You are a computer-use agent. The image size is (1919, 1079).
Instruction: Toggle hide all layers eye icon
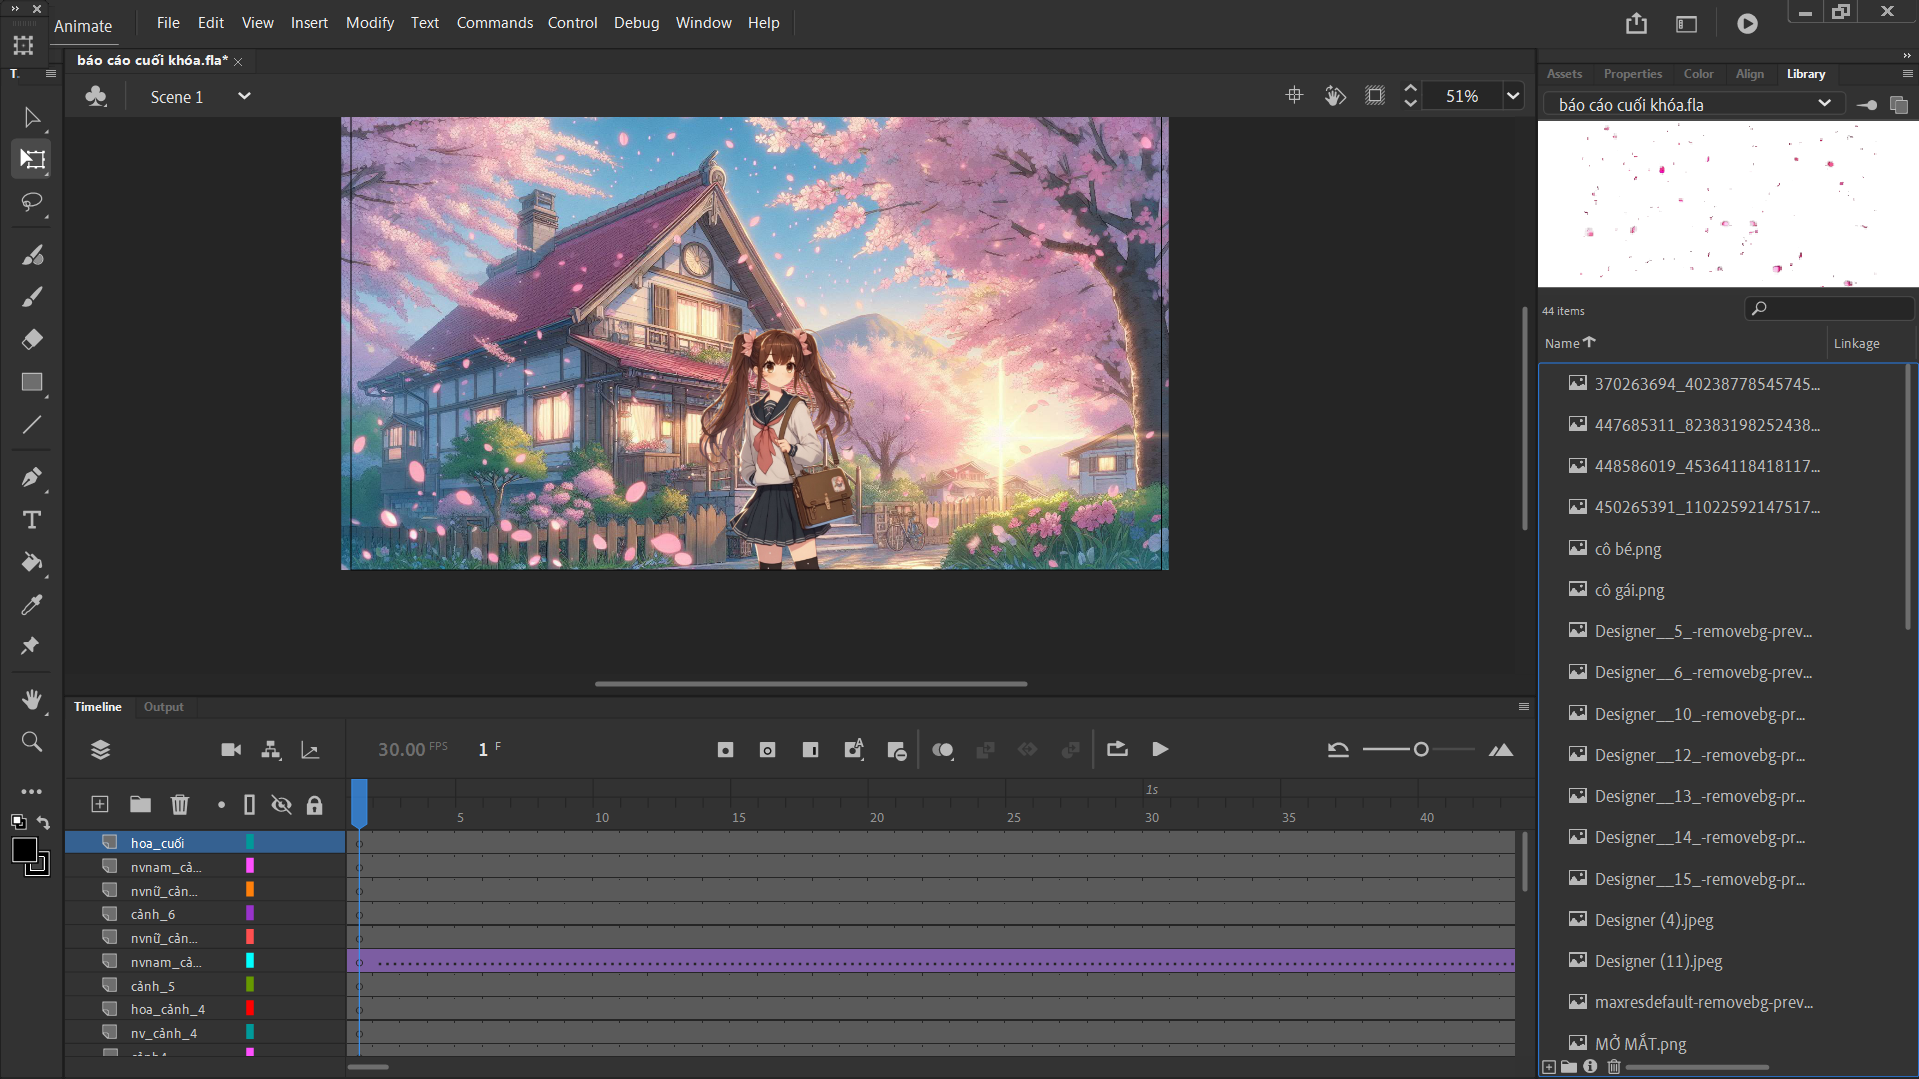pyautogui.click(x=282, y=805)
